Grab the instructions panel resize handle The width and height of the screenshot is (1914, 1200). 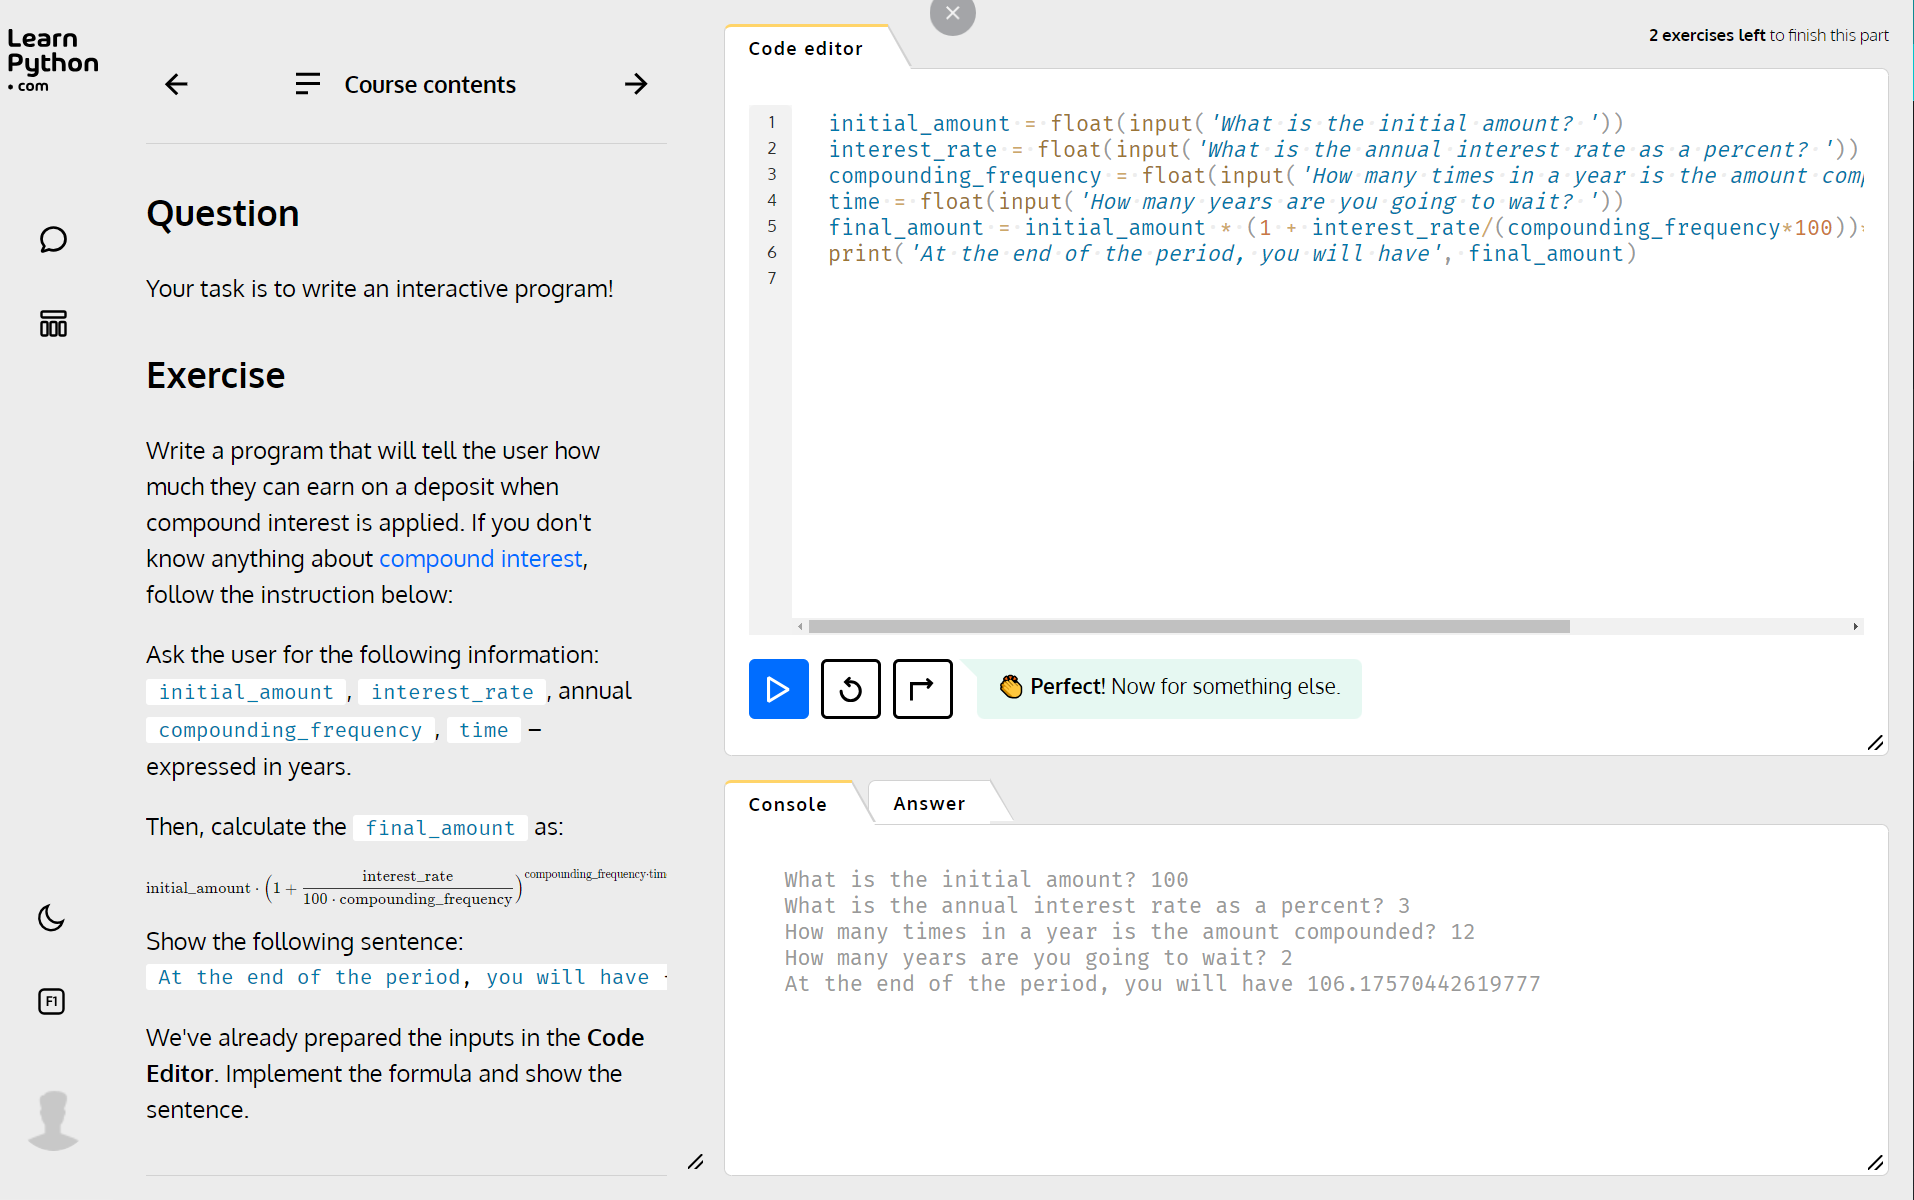click(695, 1162)
